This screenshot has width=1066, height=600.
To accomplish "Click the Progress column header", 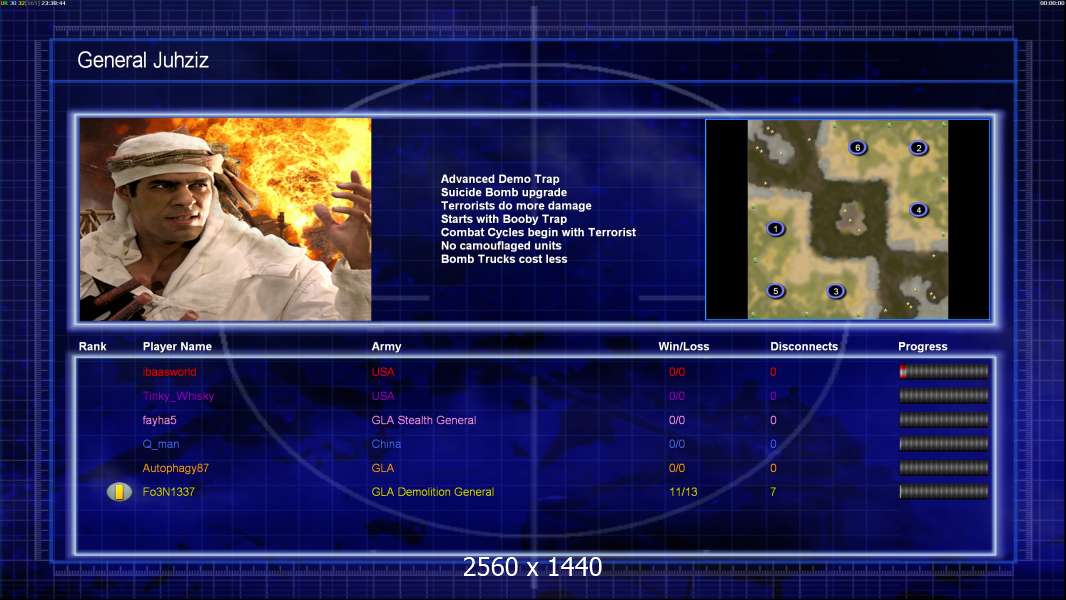I will [923, 347].
